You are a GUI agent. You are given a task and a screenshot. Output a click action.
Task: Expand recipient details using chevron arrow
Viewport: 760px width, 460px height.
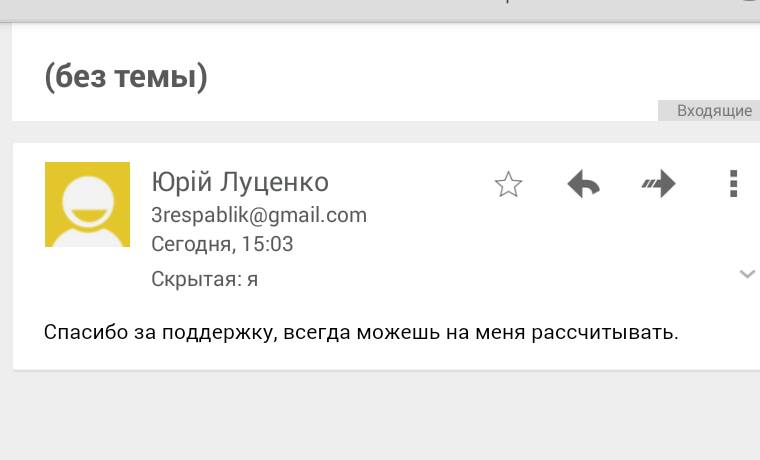point(747,274)
